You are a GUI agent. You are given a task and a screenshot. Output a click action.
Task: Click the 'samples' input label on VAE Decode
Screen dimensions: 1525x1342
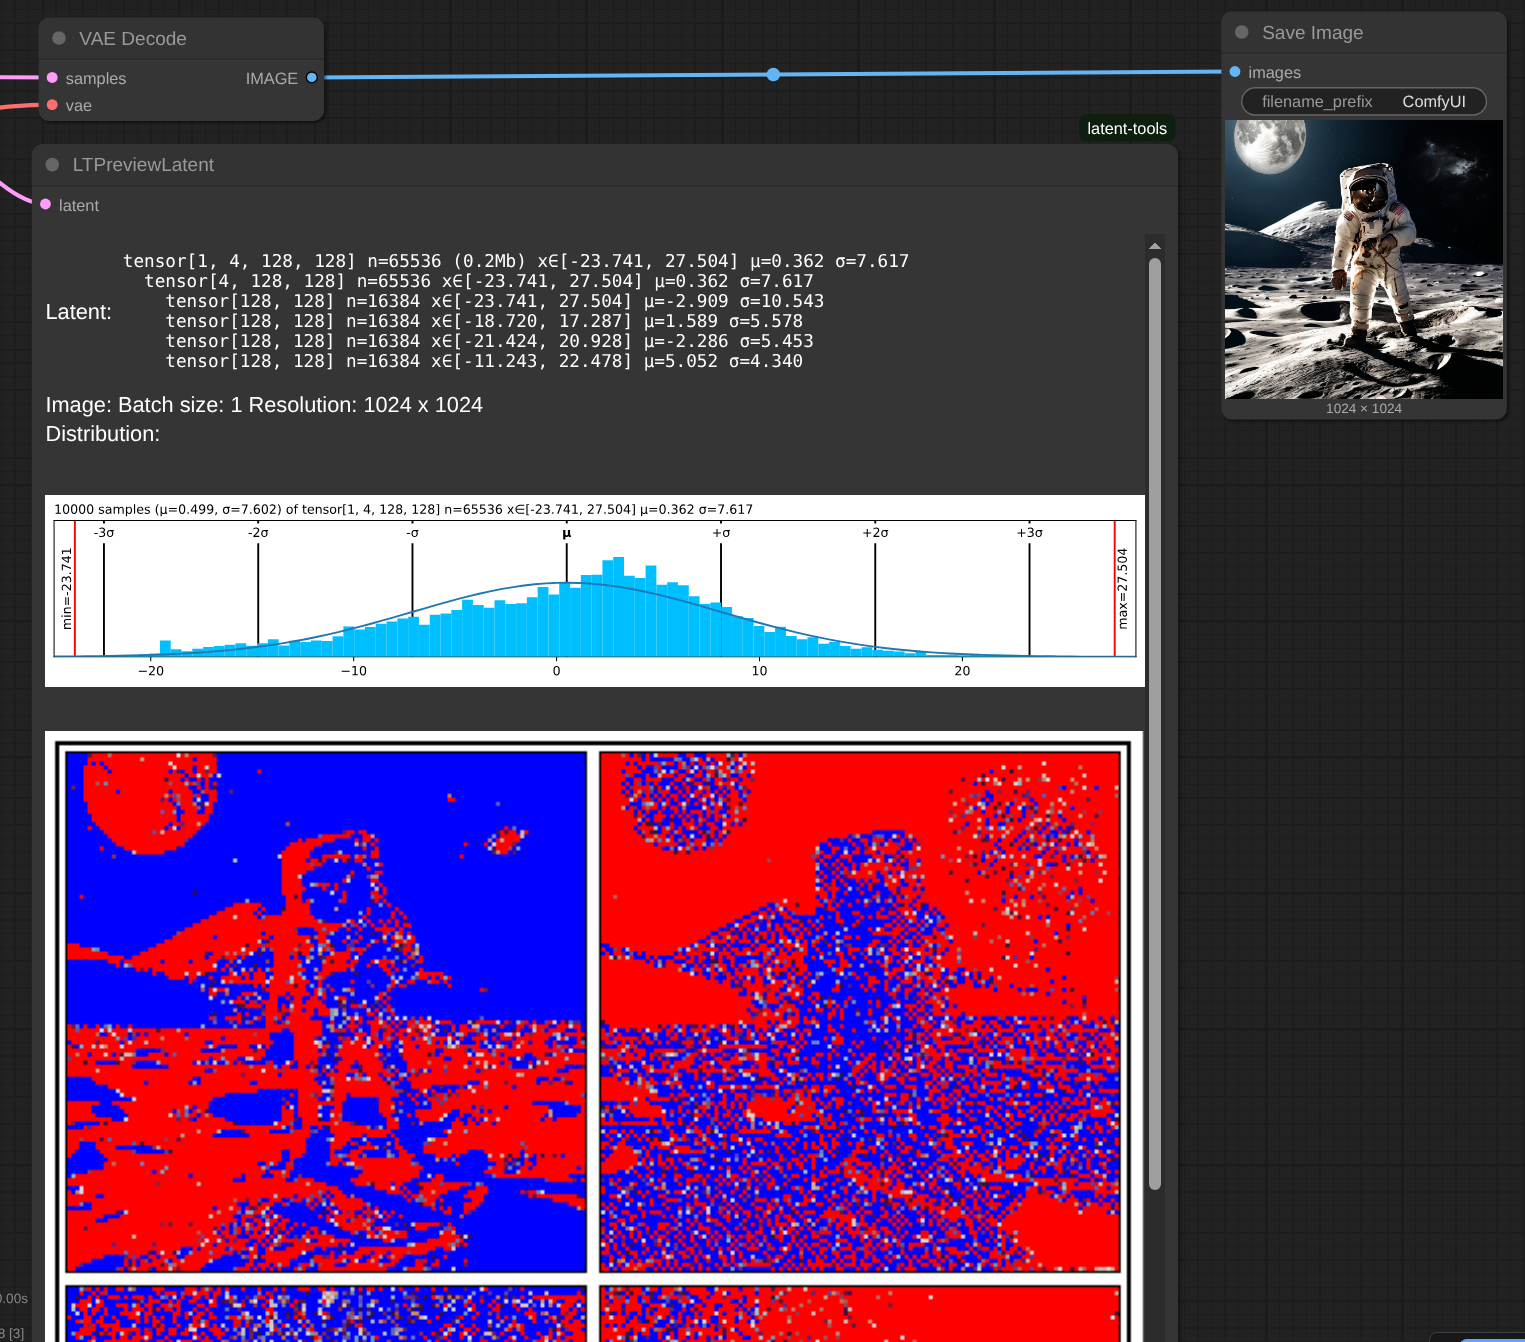click(x=96, y=79)
